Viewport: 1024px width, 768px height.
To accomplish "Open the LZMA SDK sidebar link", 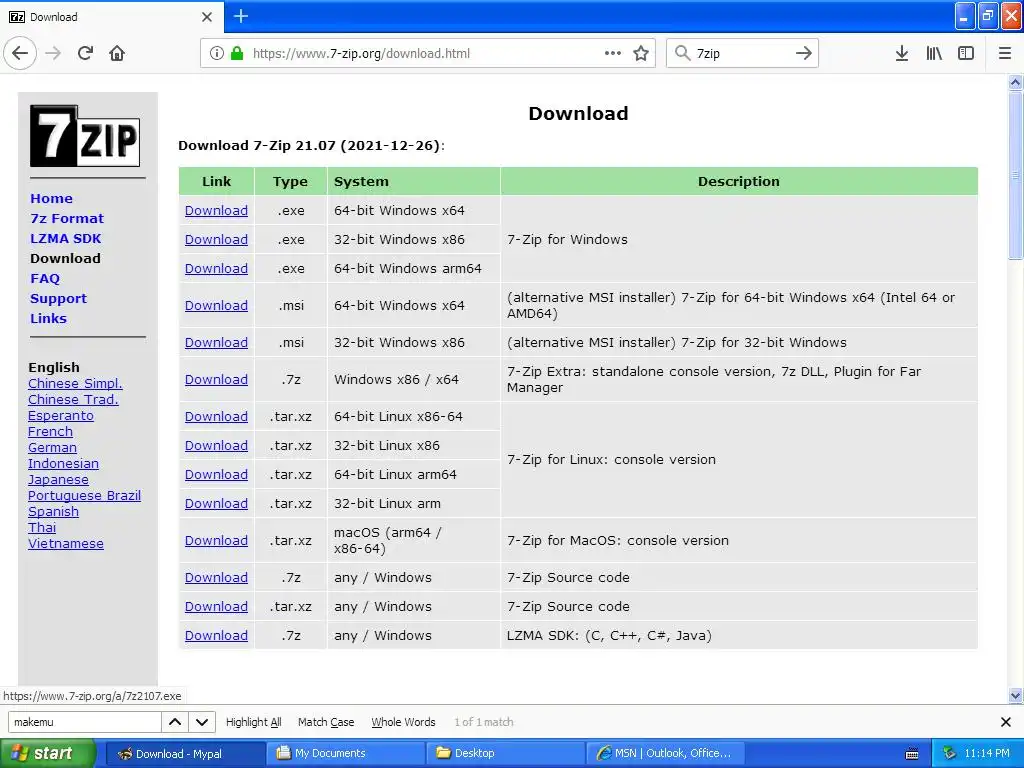I will tap(65, 238).
